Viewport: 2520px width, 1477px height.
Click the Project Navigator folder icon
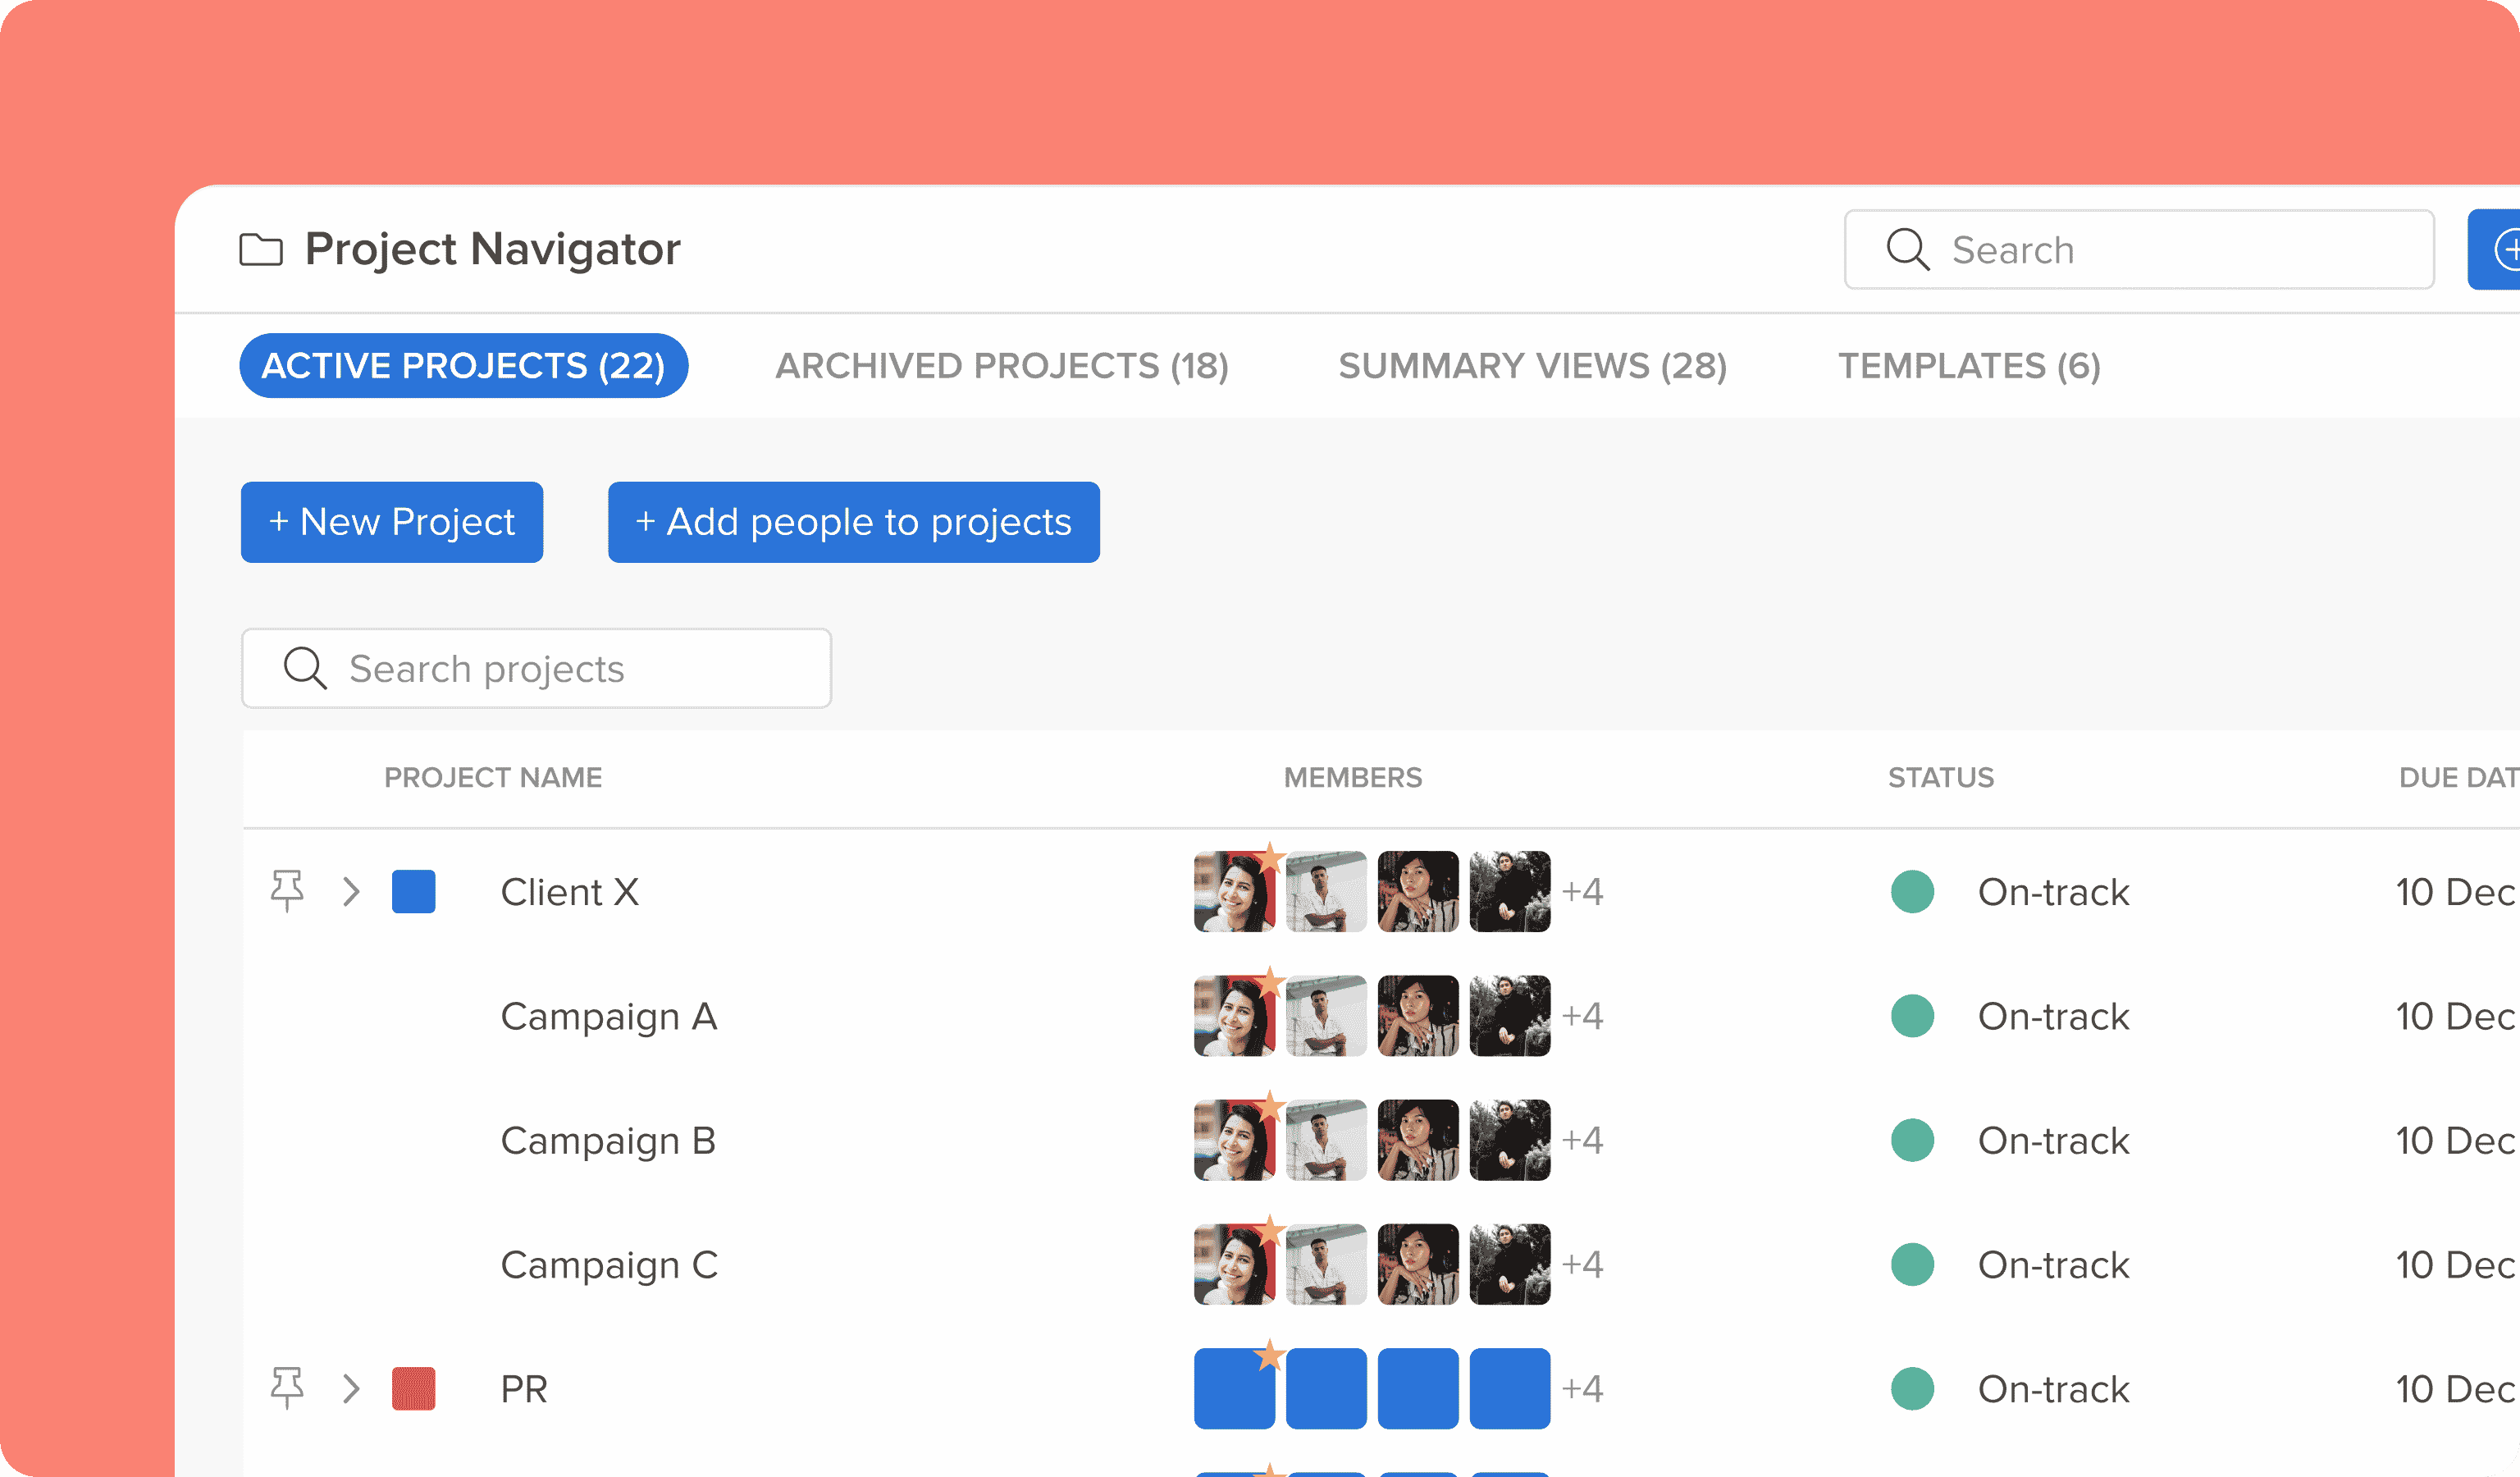point(261,249)
